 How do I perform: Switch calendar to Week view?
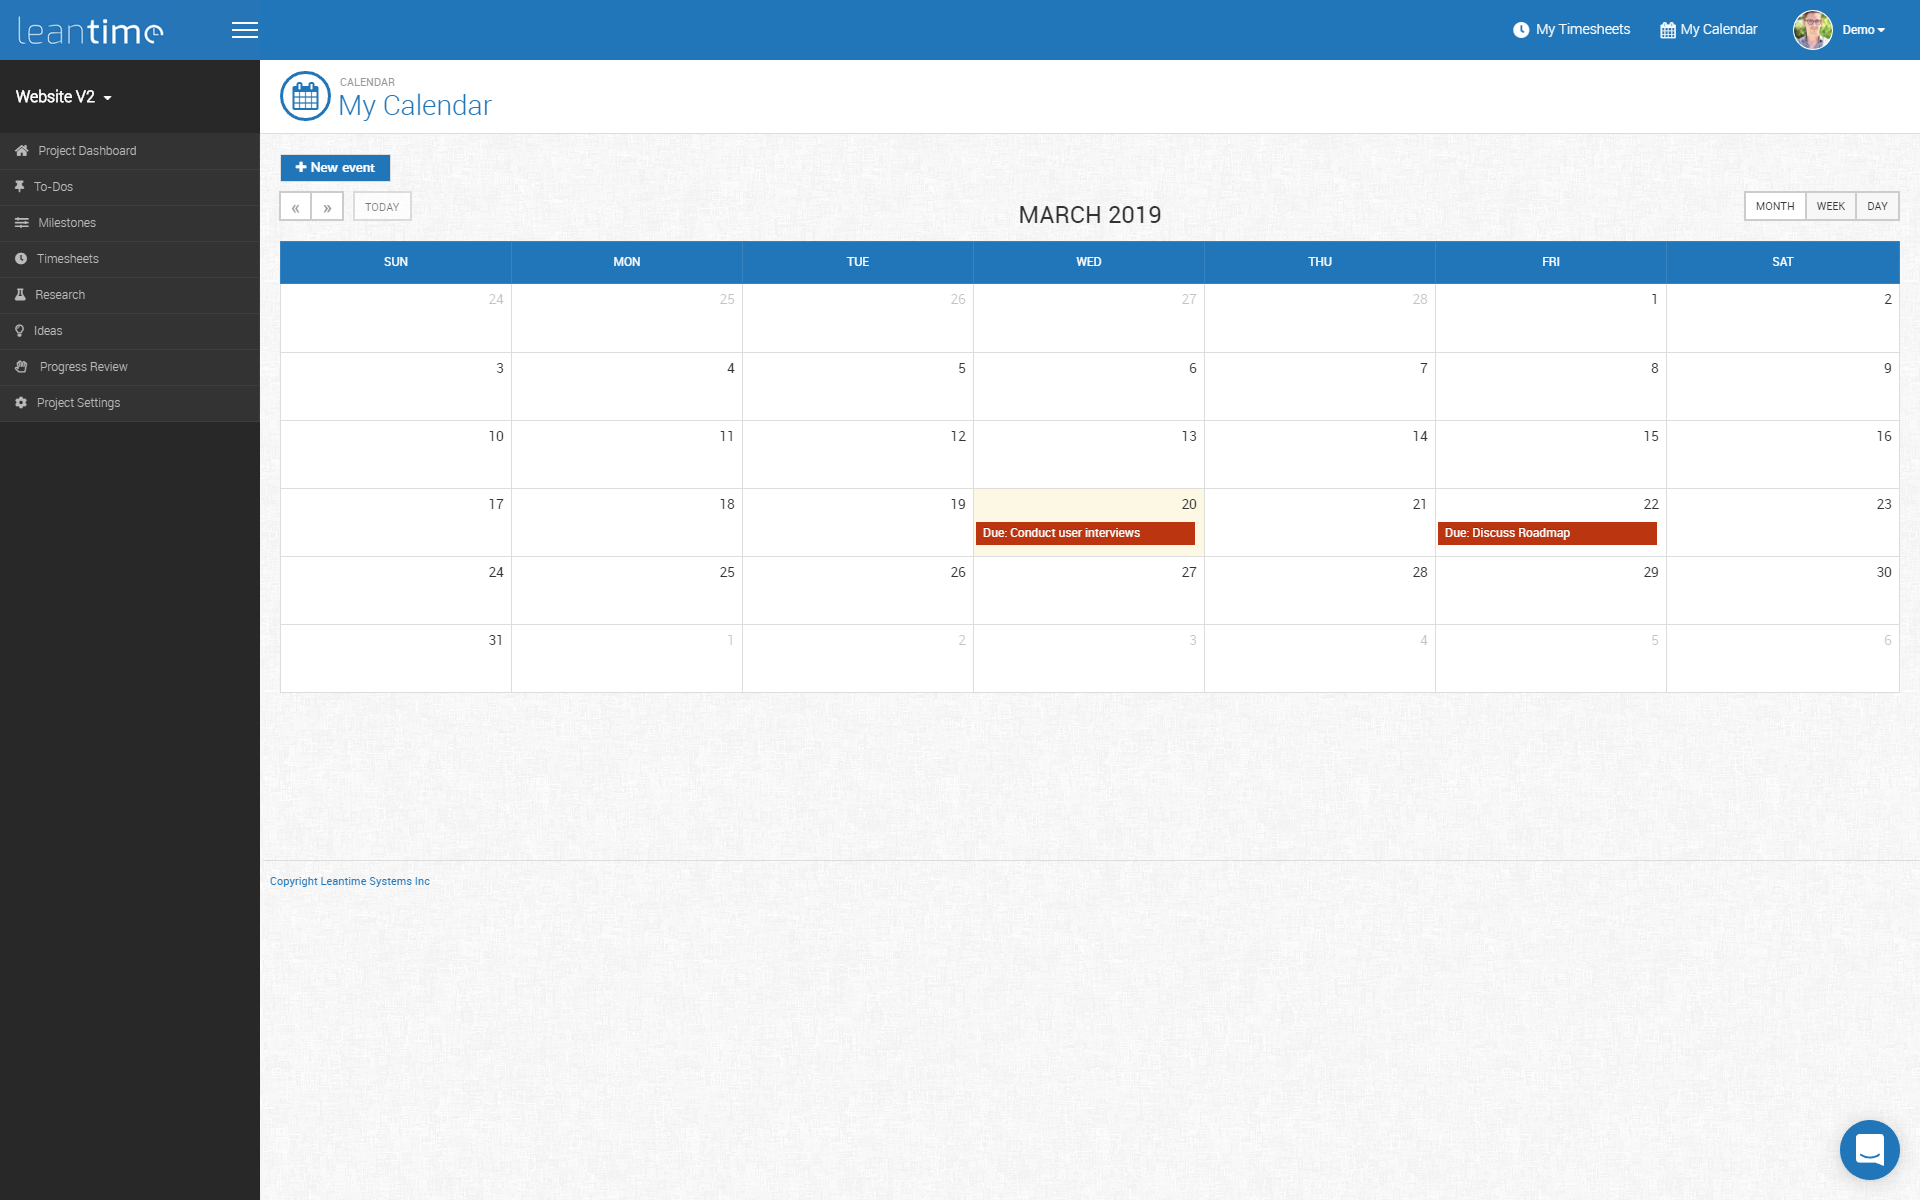1830,206
